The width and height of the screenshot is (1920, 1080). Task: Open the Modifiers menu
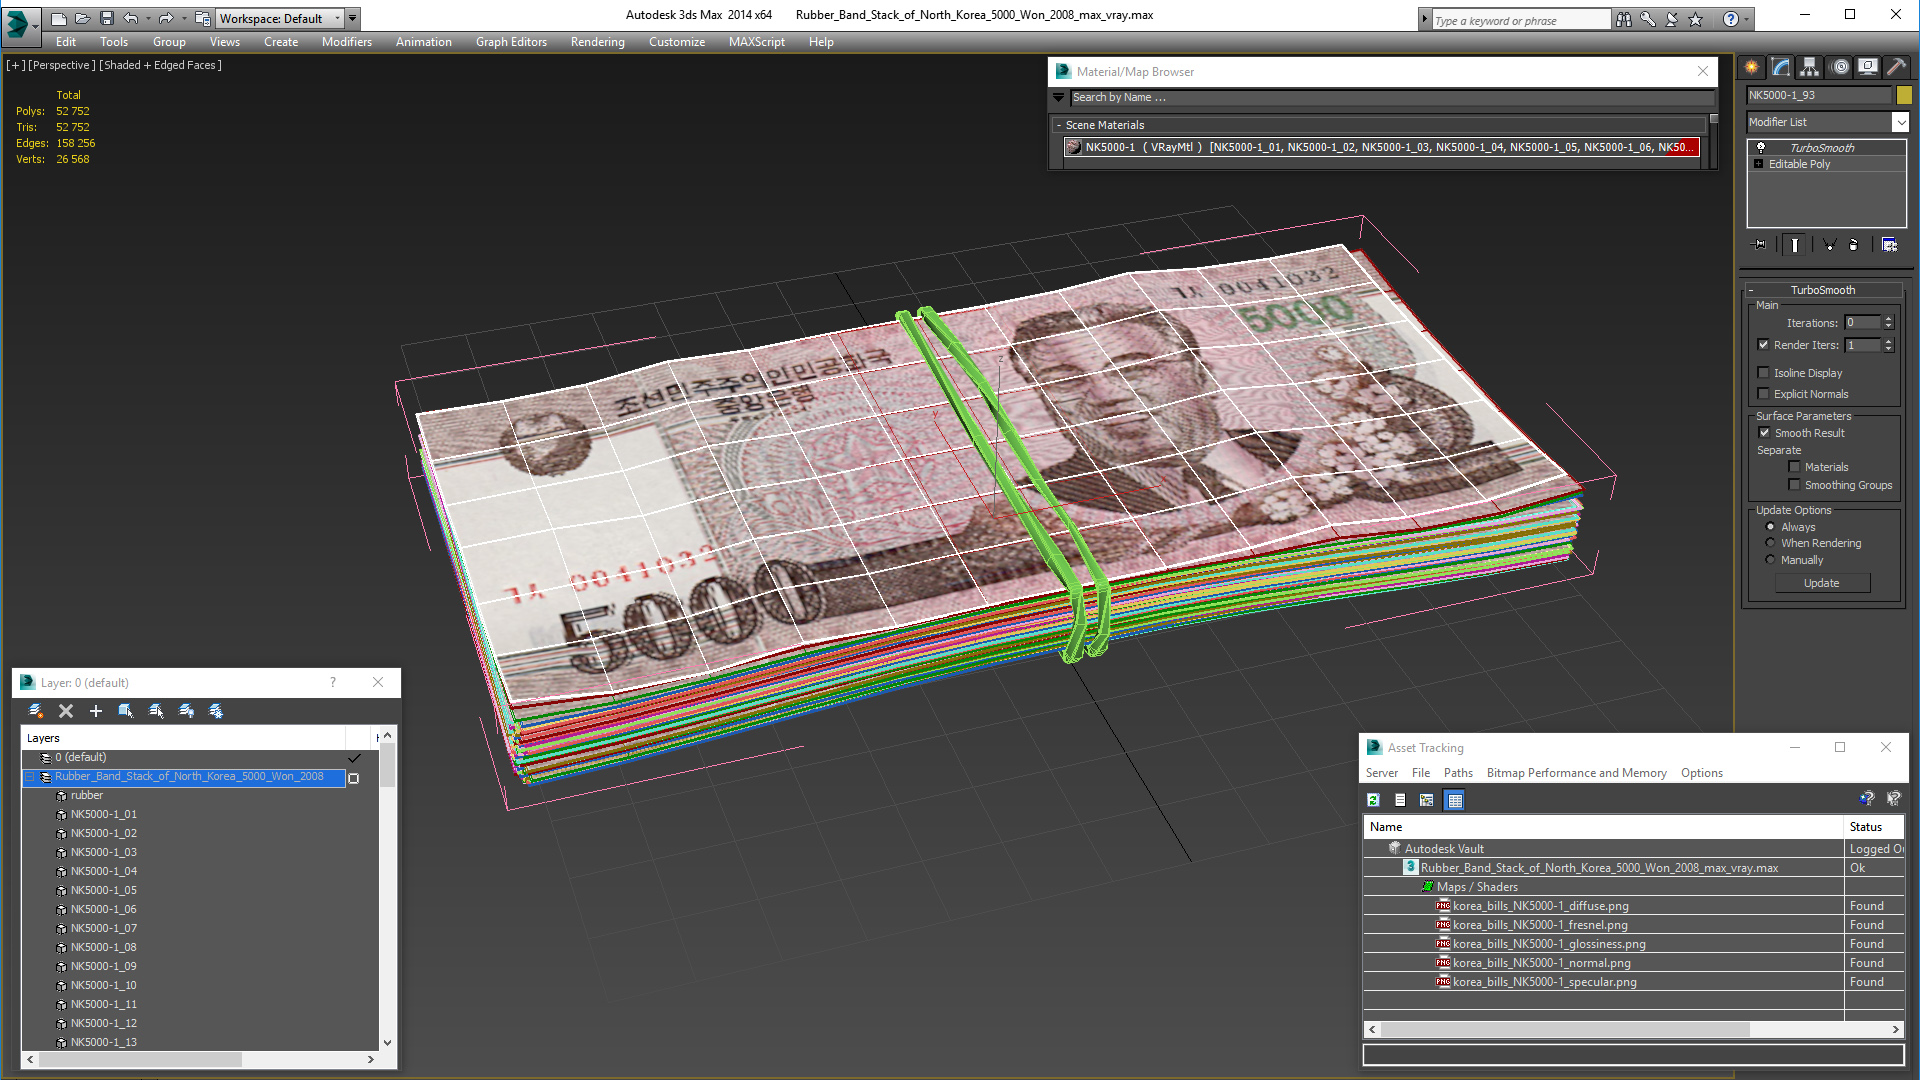point(347,42)
